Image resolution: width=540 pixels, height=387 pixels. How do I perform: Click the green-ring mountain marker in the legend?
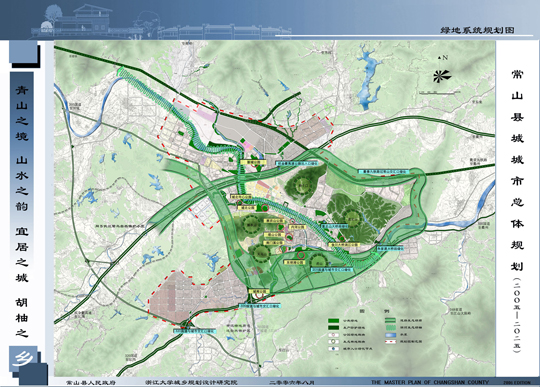333,342
